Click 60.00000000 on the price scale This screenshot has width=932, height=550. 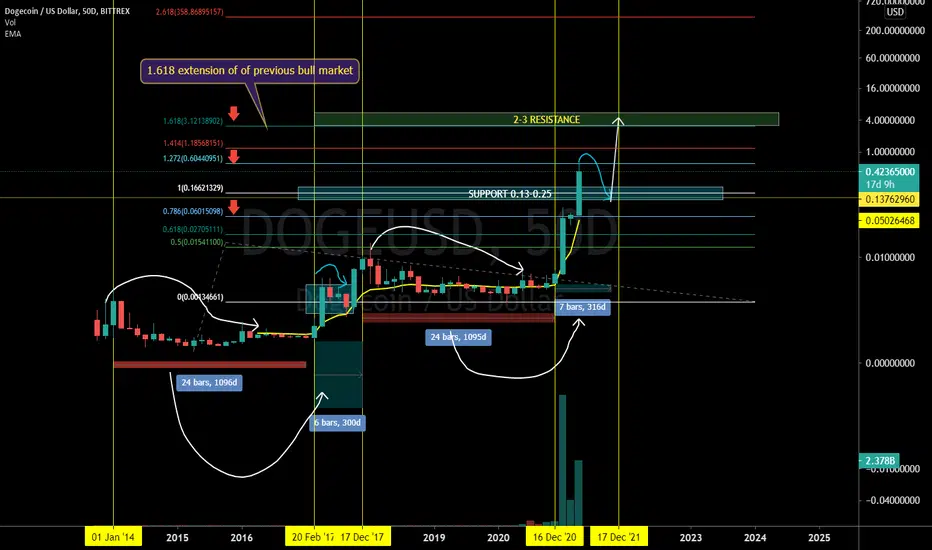tap(892, 58)
